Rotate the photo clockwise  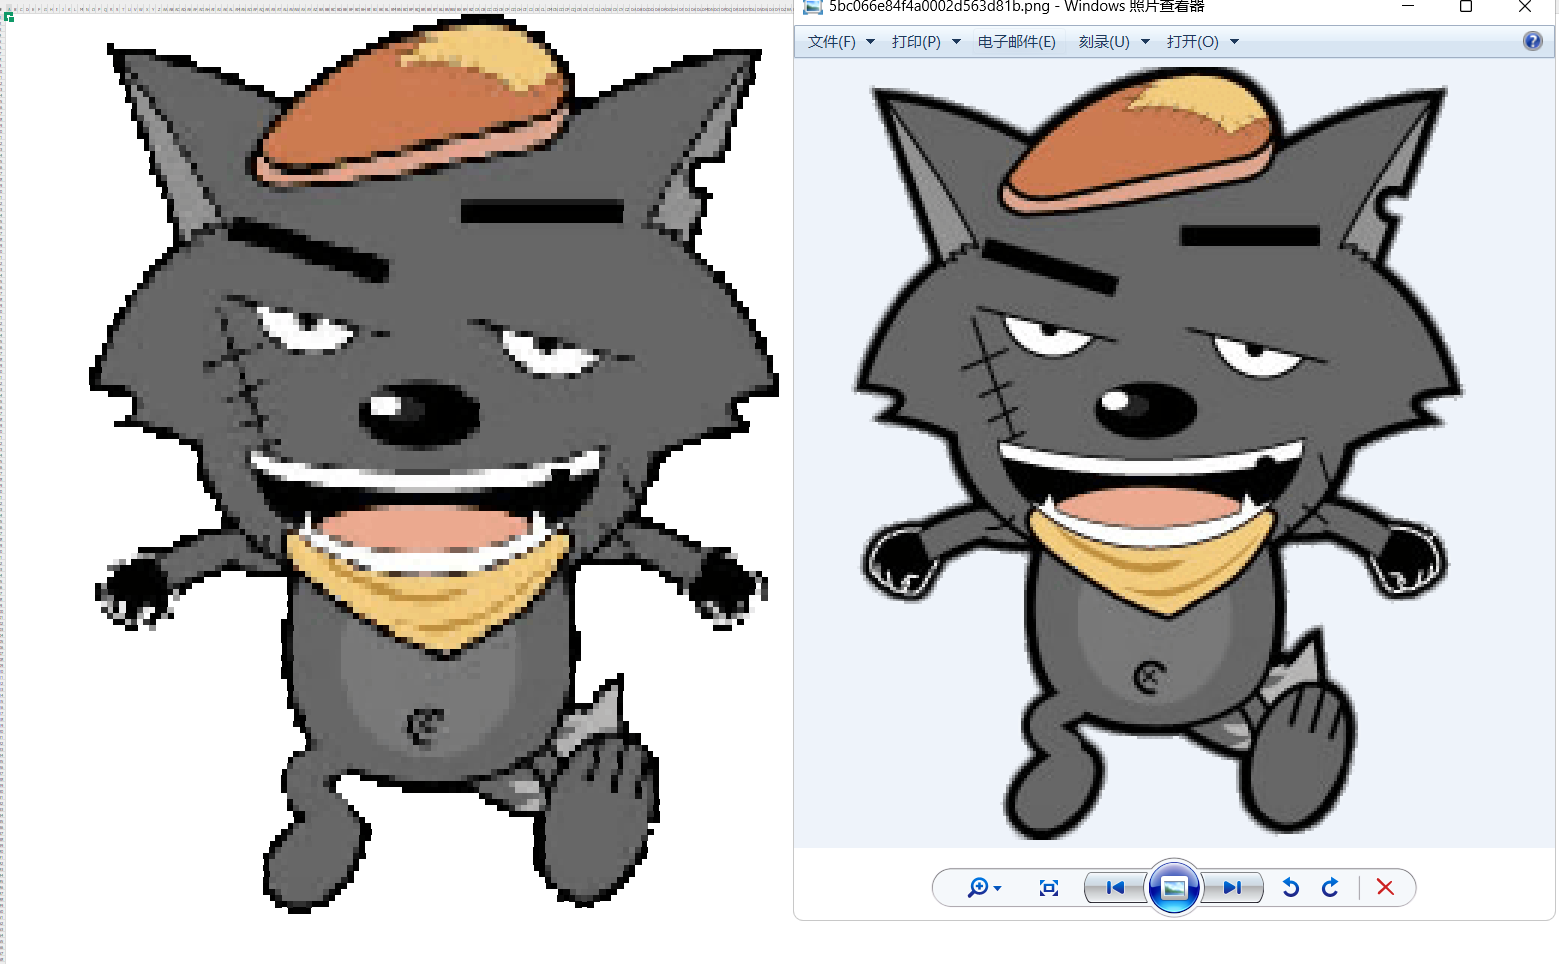(x=1330, y=888)
